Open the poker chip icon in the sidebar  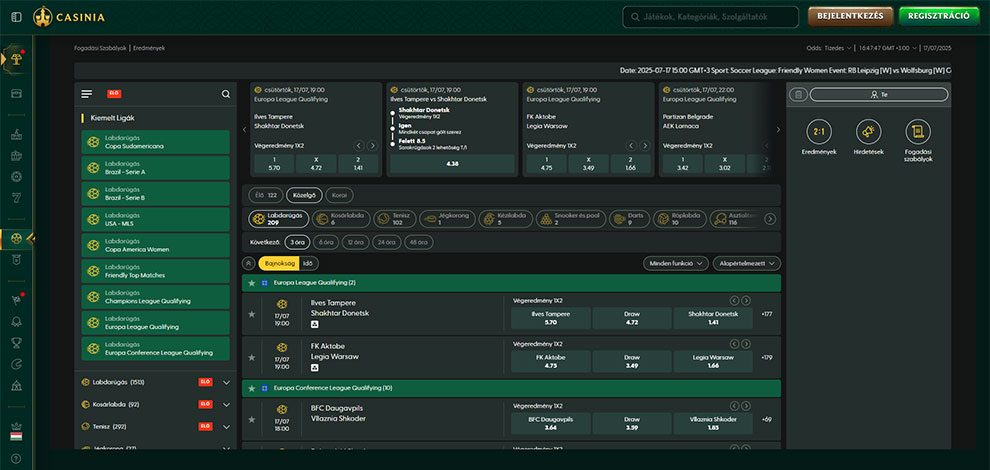[x=16, y=177]
